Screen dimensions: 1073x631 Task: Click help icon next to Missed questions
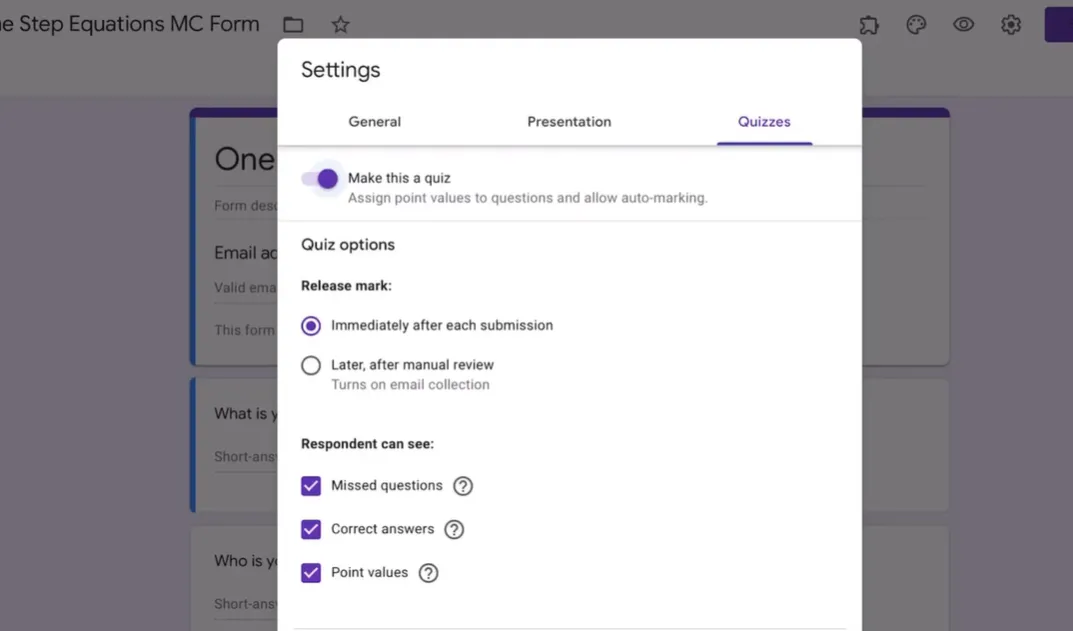pos(462,486)
